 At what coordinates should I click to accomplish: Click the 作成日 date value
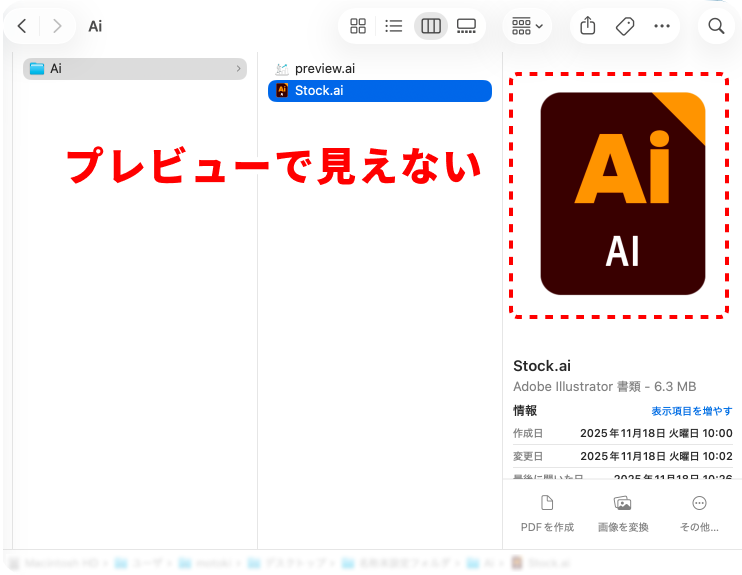point(656,433)
